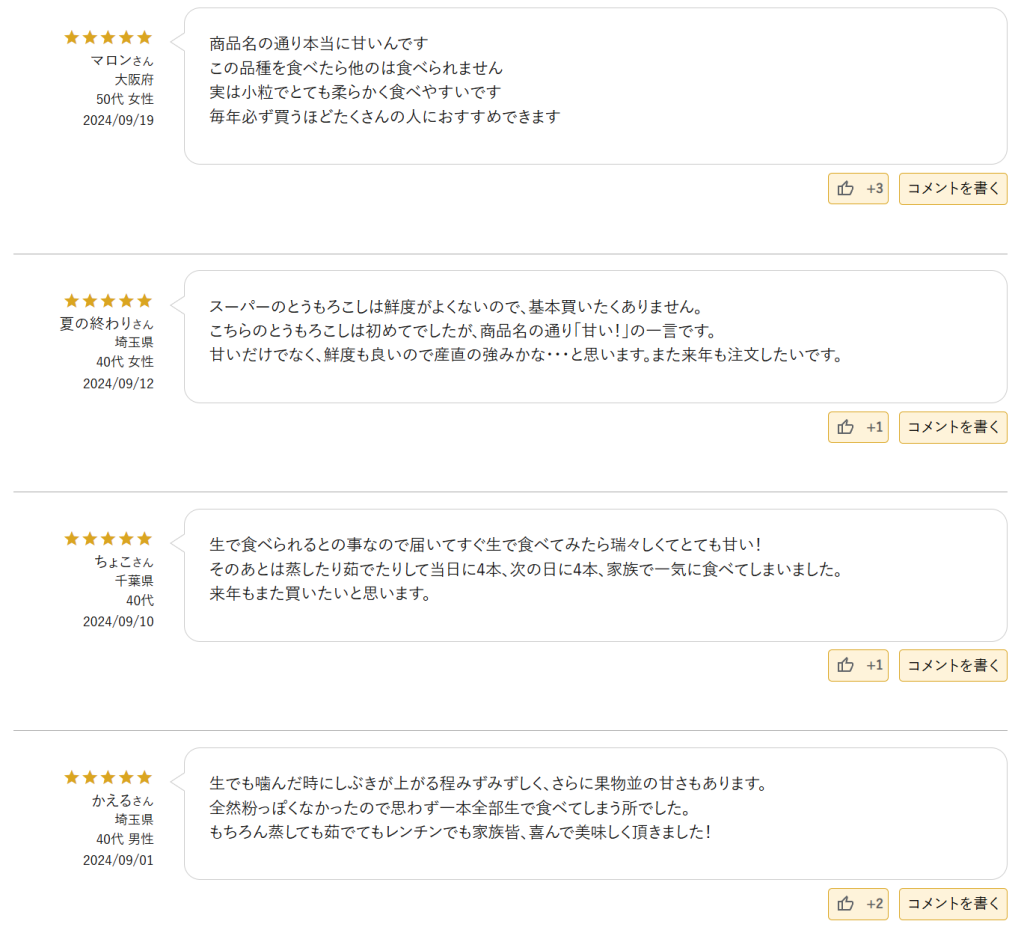Click thumbs-up on 夏の終わり's review
1024x927 pixels.
[857, 427]
